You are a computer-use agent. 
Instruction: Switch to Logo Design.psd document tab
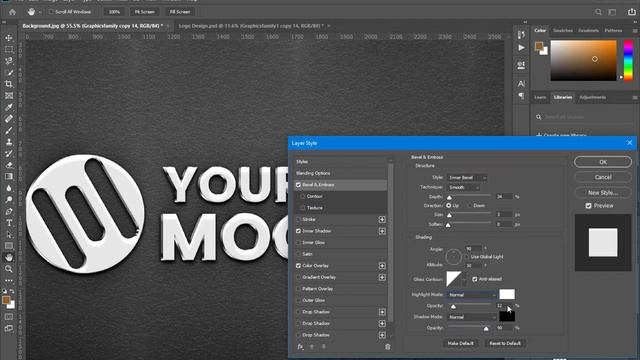(x=251, y=26)
